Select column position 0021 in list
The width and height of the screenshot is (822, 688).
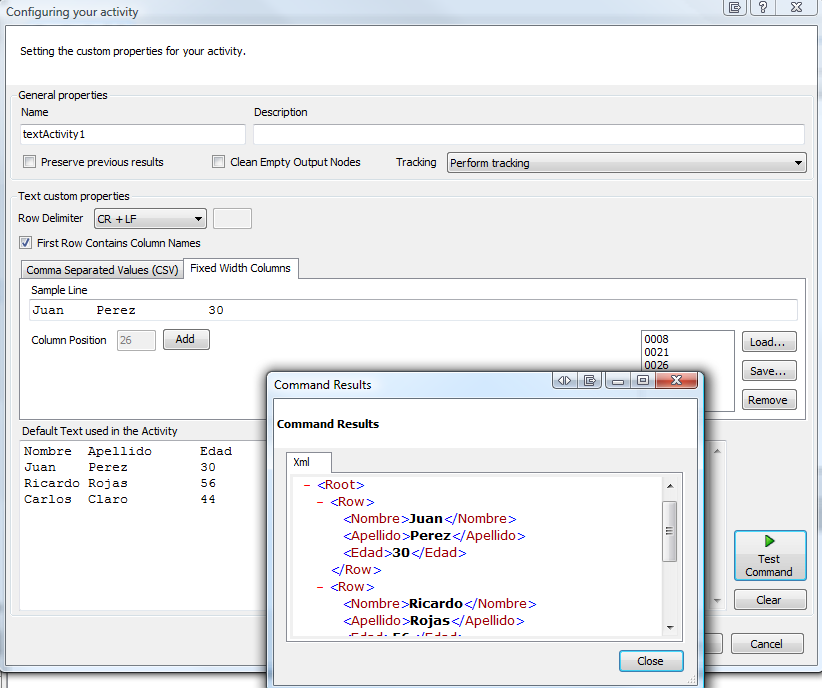point(656,352)
